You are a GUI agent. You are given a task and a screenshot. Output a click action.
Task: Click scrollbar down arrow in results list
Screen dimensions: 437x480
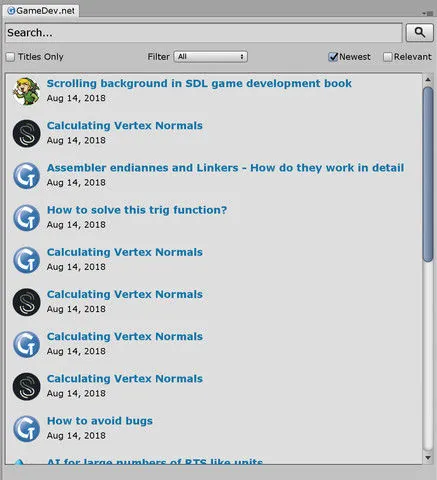tap(428, 458)
